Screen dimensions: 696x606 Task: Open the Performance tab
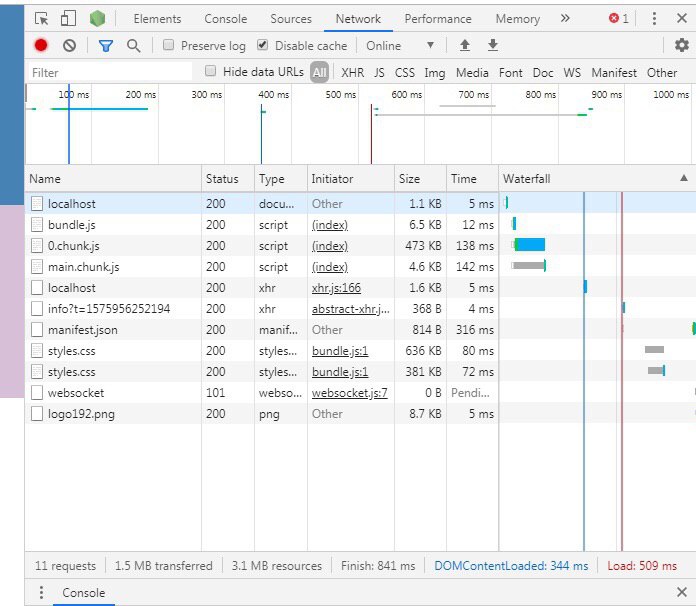click(x=437, y=19)
